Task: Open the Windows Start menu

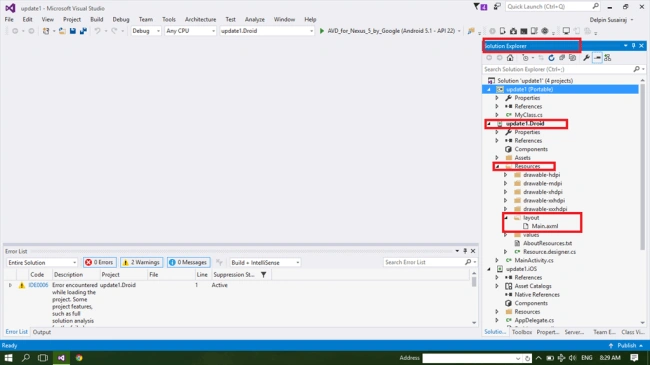Action: [8, 358]
